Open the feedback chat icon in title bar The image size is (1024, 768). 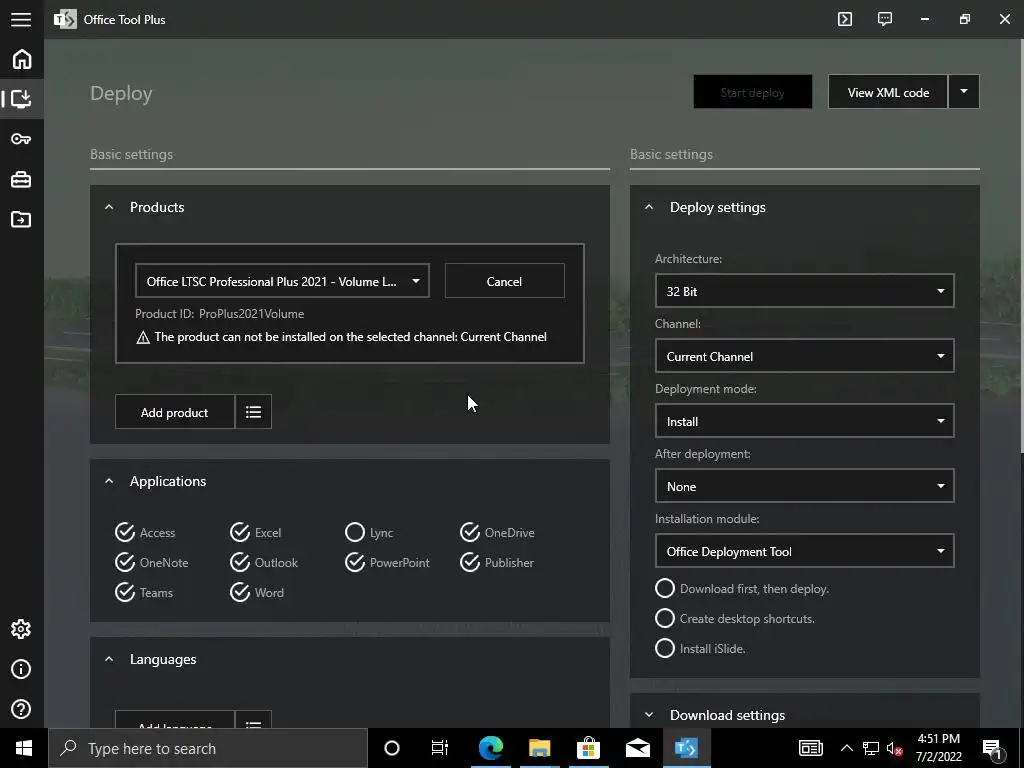(x=885, y=19)
